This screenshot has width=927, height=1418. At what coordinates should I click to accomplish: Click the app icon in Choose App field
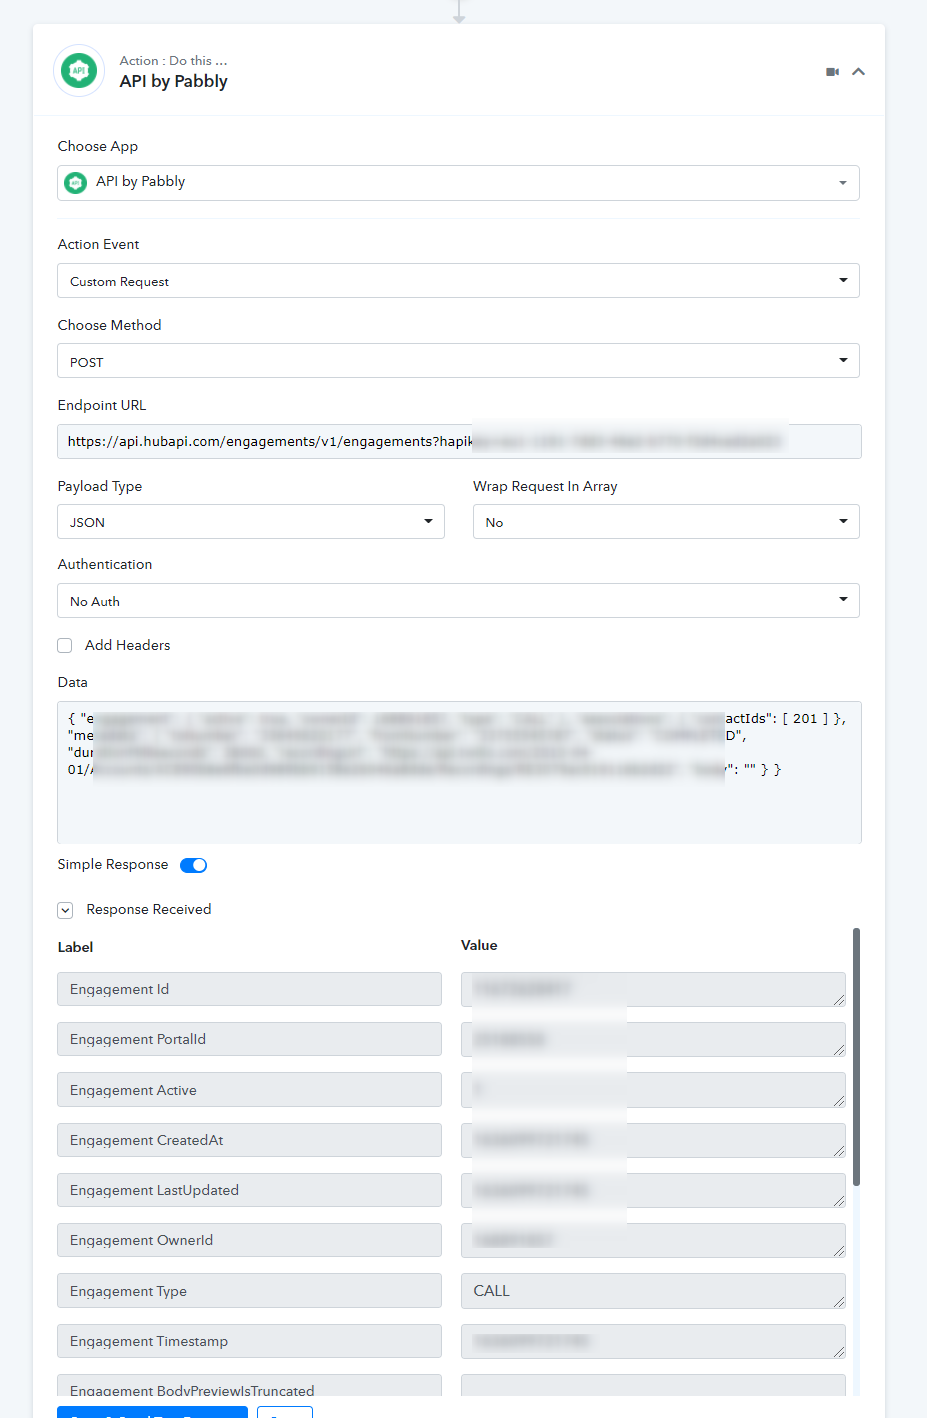[75, 182]
